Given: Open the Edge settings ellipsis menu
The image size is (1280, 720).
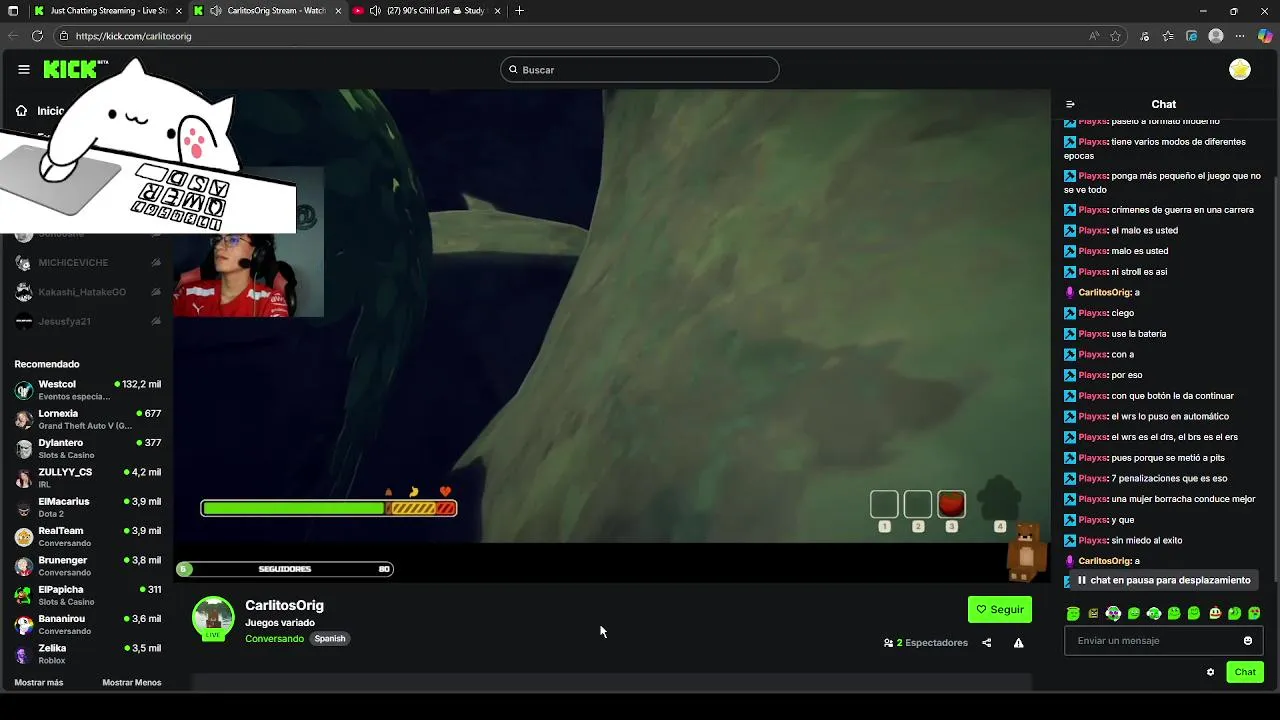Looking at the screenshot, I should pyautogui.click(x=1240, y=36).
